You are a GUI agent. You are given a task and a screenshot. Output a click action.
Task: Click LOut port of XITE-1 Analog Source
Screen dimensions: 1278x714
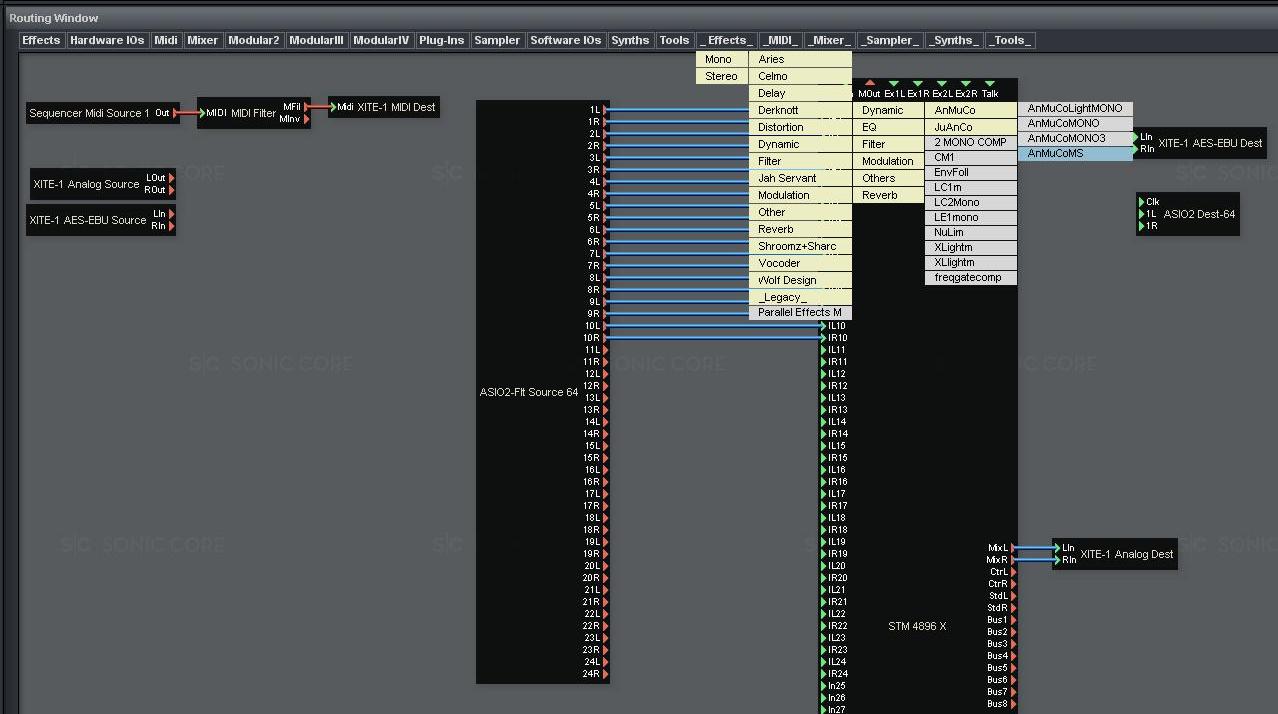point(171,178)
